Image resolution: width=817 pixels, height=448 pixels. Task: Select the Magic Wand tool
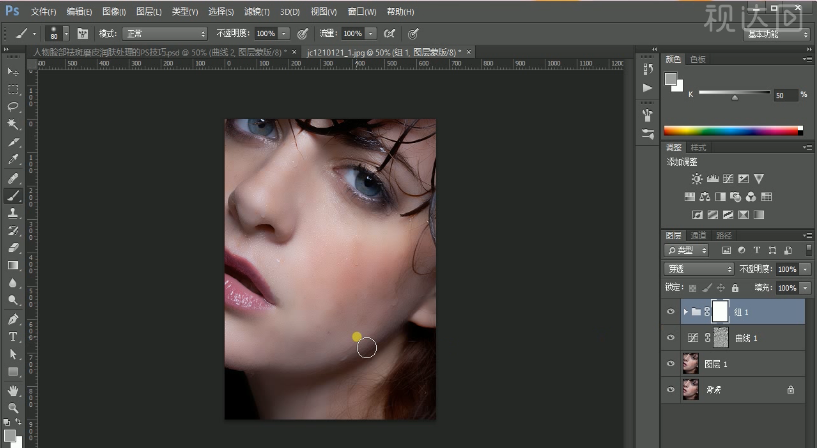click(x=13, y=124)
